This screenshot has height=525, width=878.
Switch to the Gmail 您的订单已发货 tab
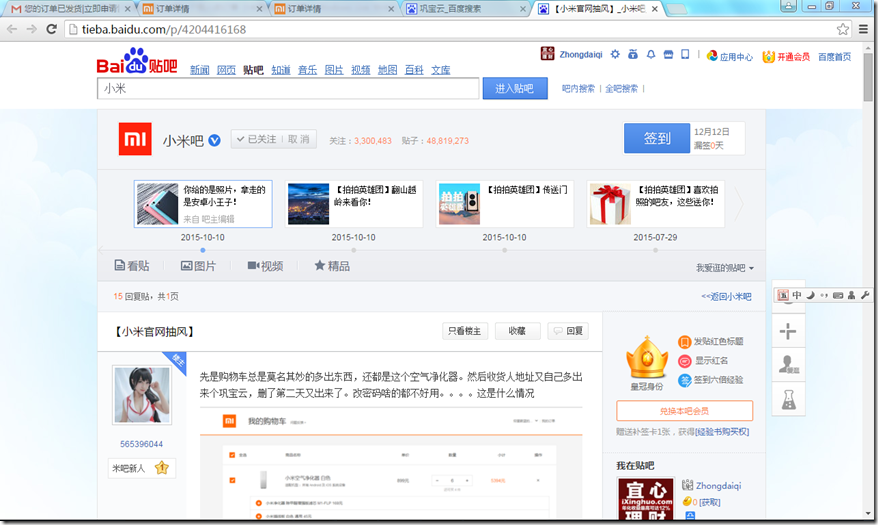click(70, 8)
